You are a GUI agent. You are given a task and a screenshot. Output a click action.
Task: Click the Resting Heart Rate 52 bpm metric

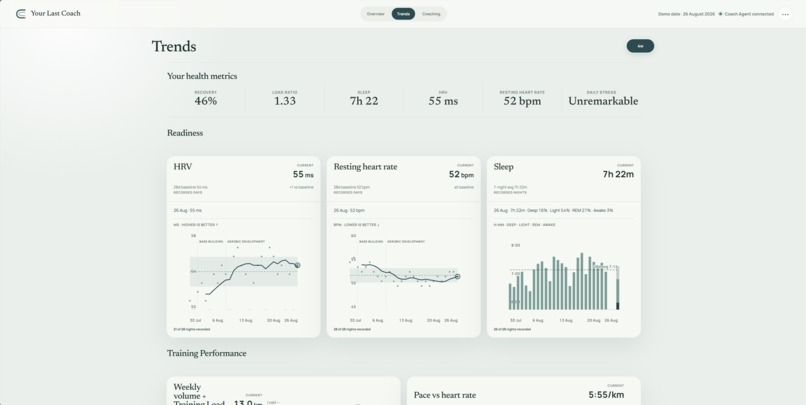[522, 98]
